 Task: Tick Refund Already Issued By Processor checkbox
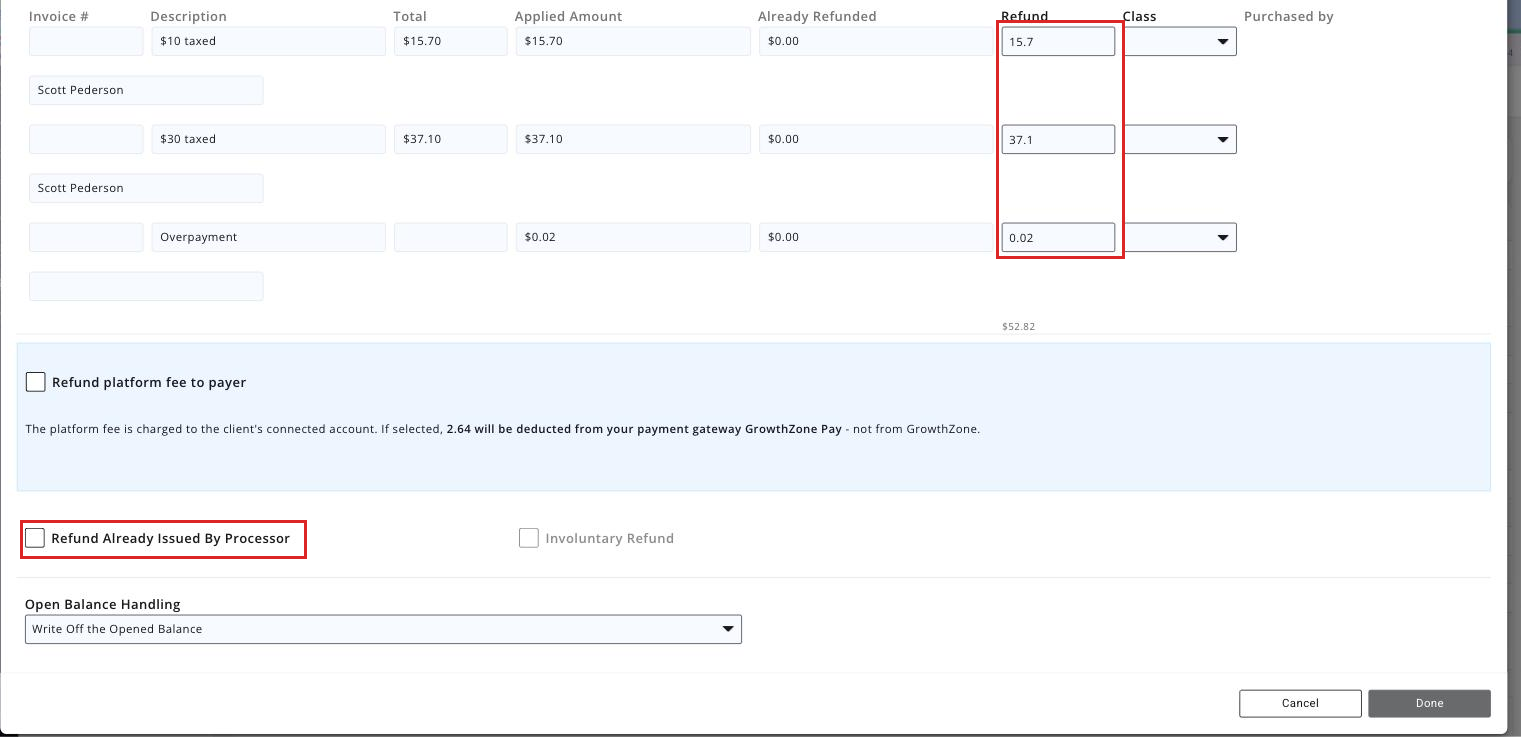click(x=35, y=538)
